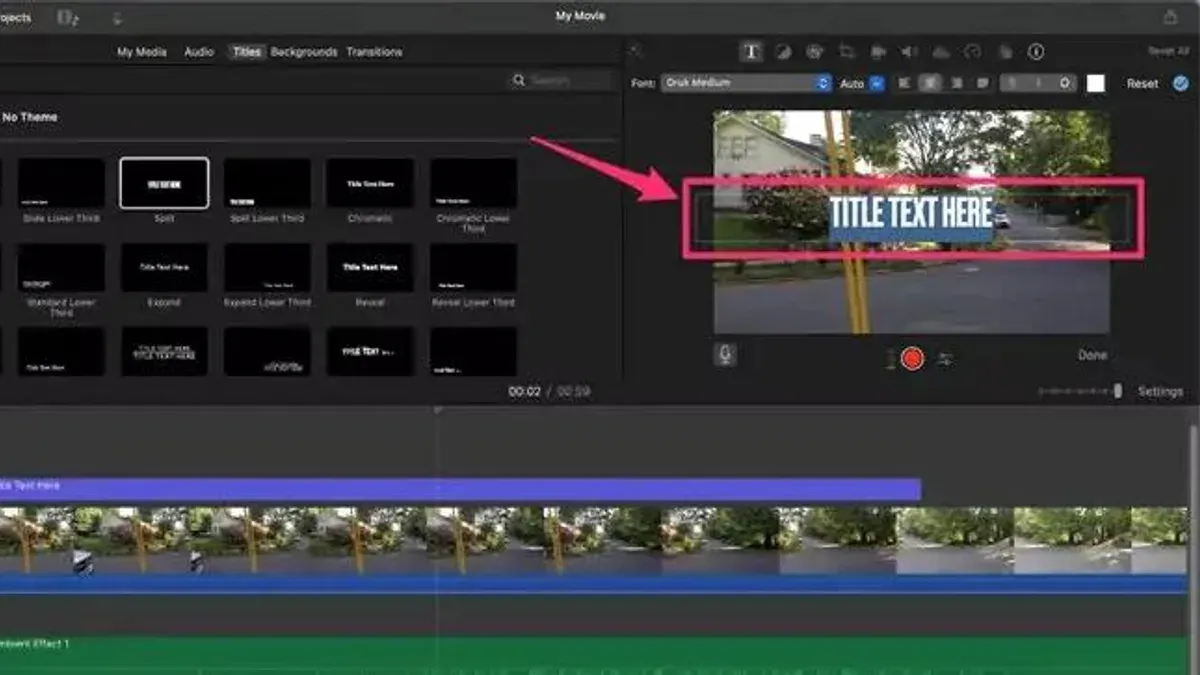Open the Speed dial tool
The height and width of the screenshot is (675, 1200).
pyautogui.click(x=973, y=52)
